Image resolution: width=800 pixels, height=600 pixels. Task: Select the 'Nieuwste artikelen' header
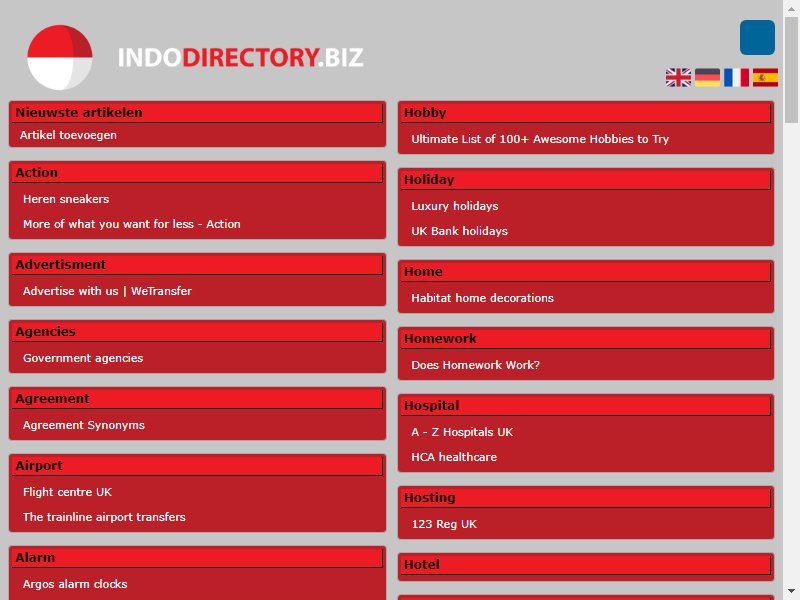click(197, 113)
